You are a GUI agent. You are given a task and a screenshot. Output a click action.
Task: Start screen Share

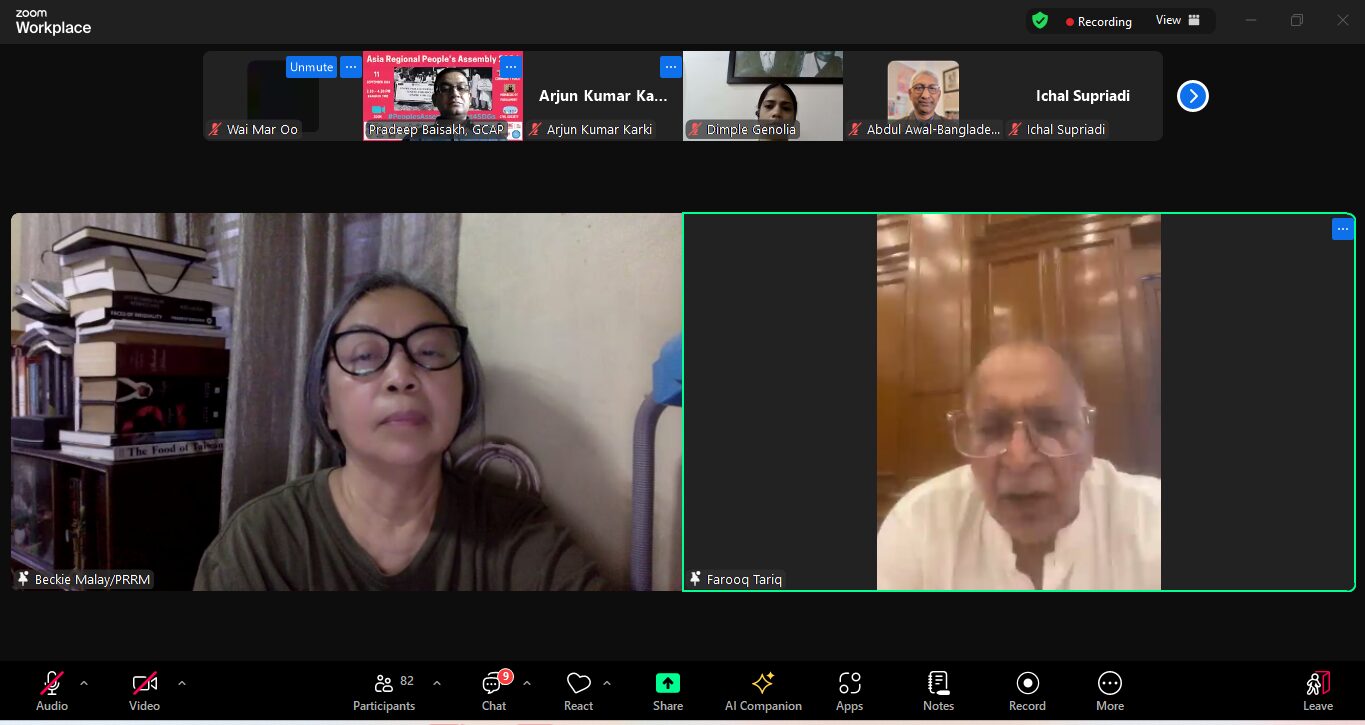point(667,690)
